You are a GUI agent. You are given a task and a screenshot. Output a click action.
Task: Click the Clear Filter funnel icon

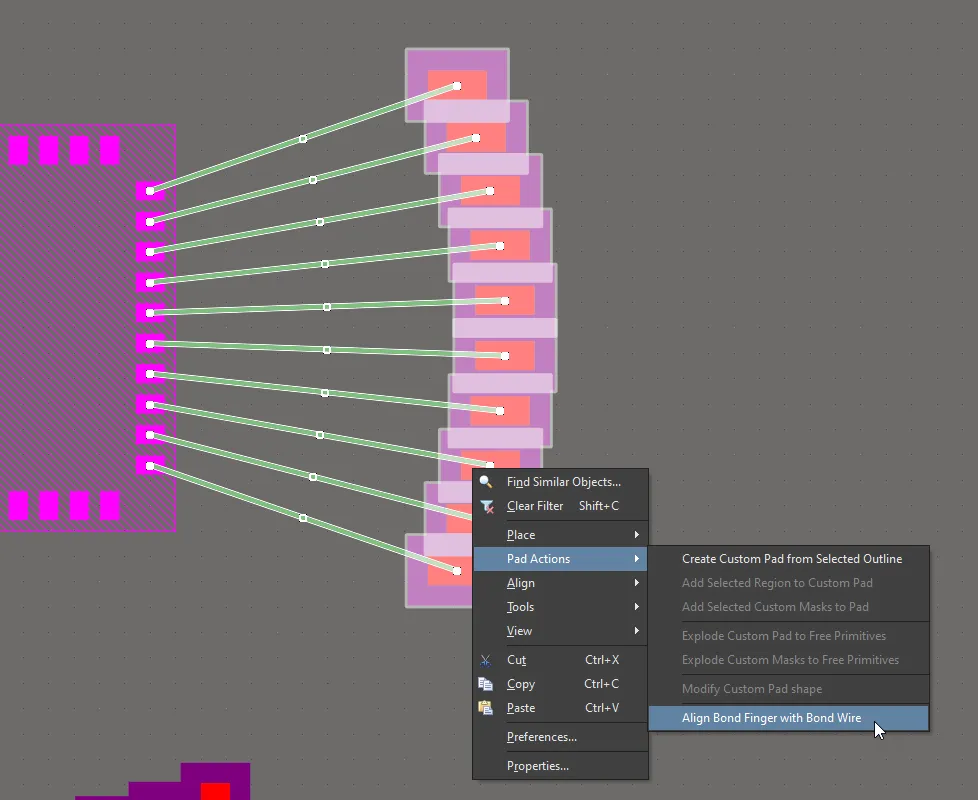pyautogui.click(x=486, y=506)
